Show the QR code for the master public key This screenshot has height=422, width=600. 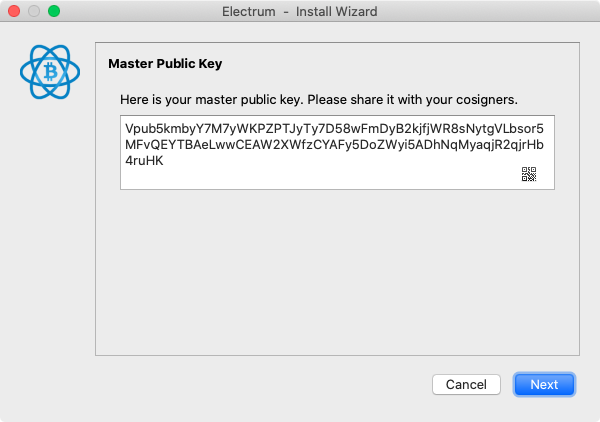(x=529, y=174)
